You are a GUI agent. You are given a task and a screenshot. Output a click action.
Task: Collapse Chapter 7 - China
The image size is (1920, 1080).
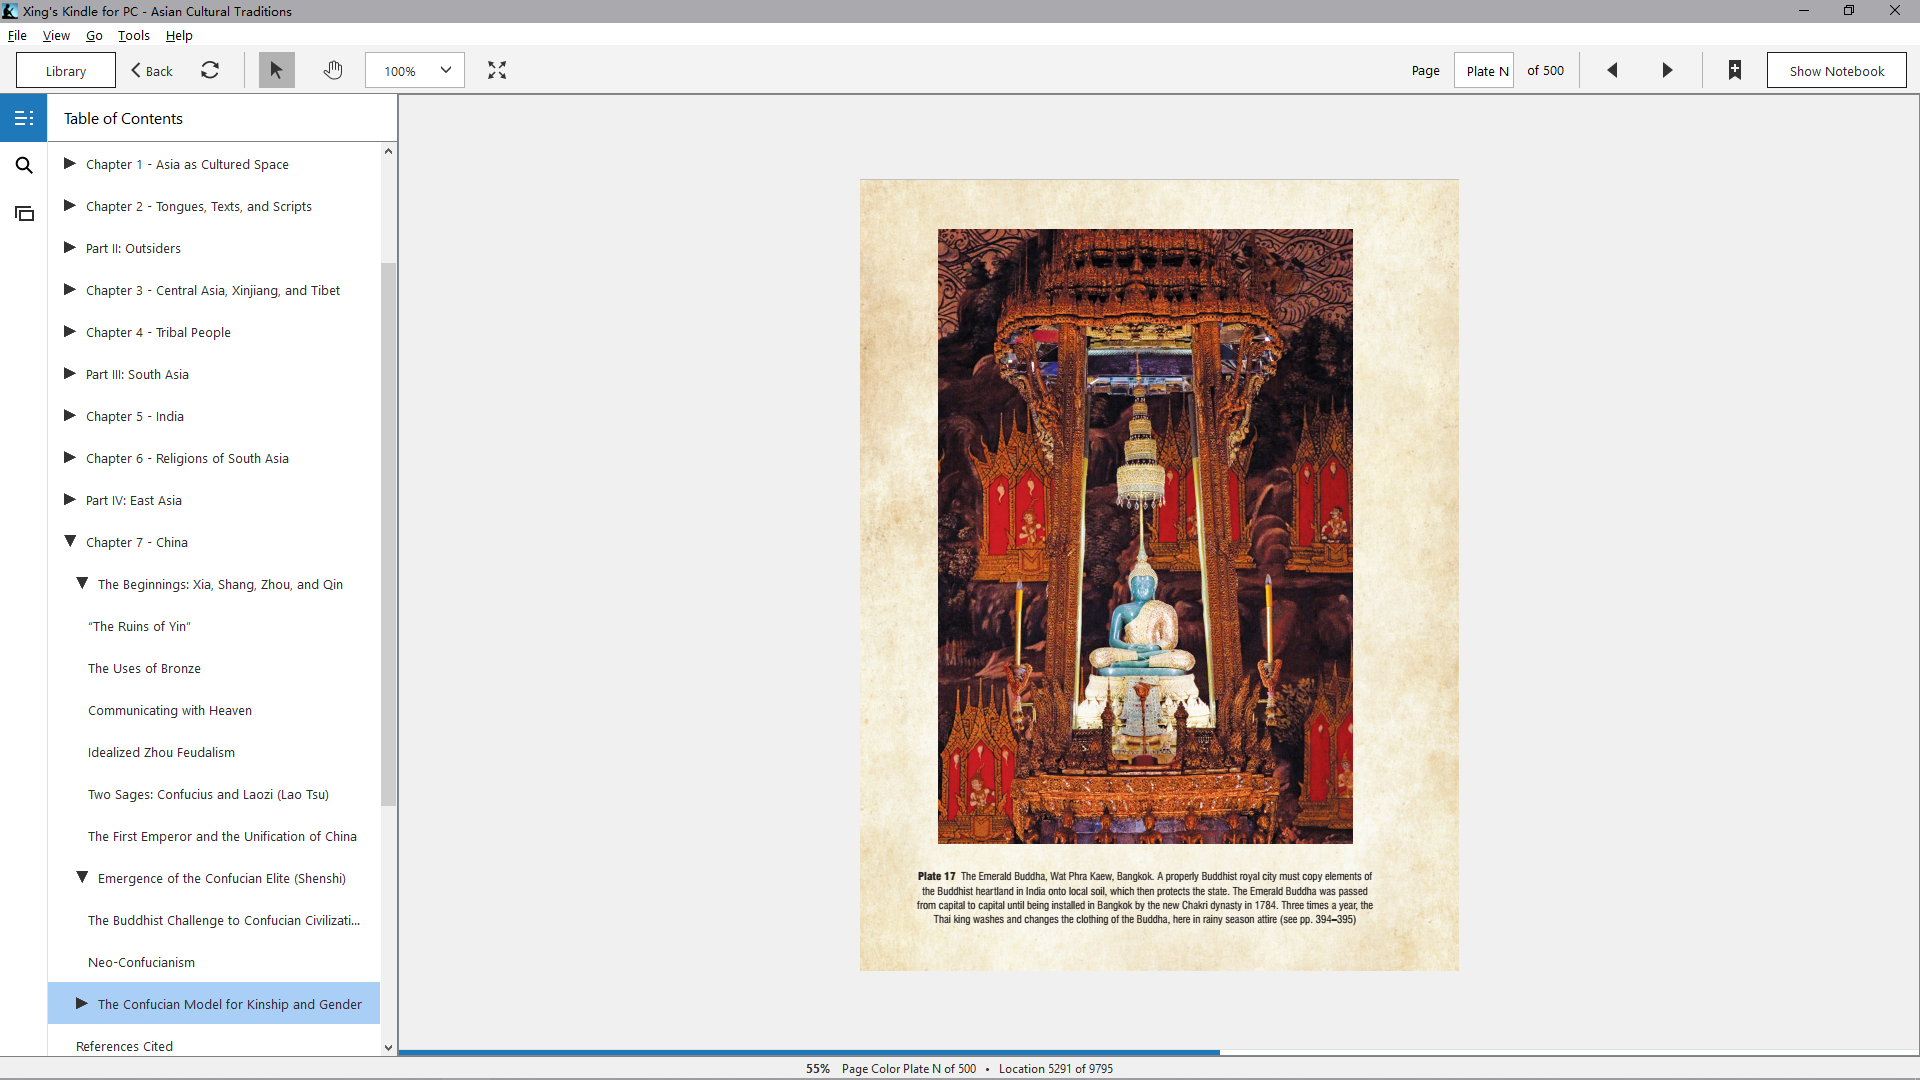coord(70,541)
